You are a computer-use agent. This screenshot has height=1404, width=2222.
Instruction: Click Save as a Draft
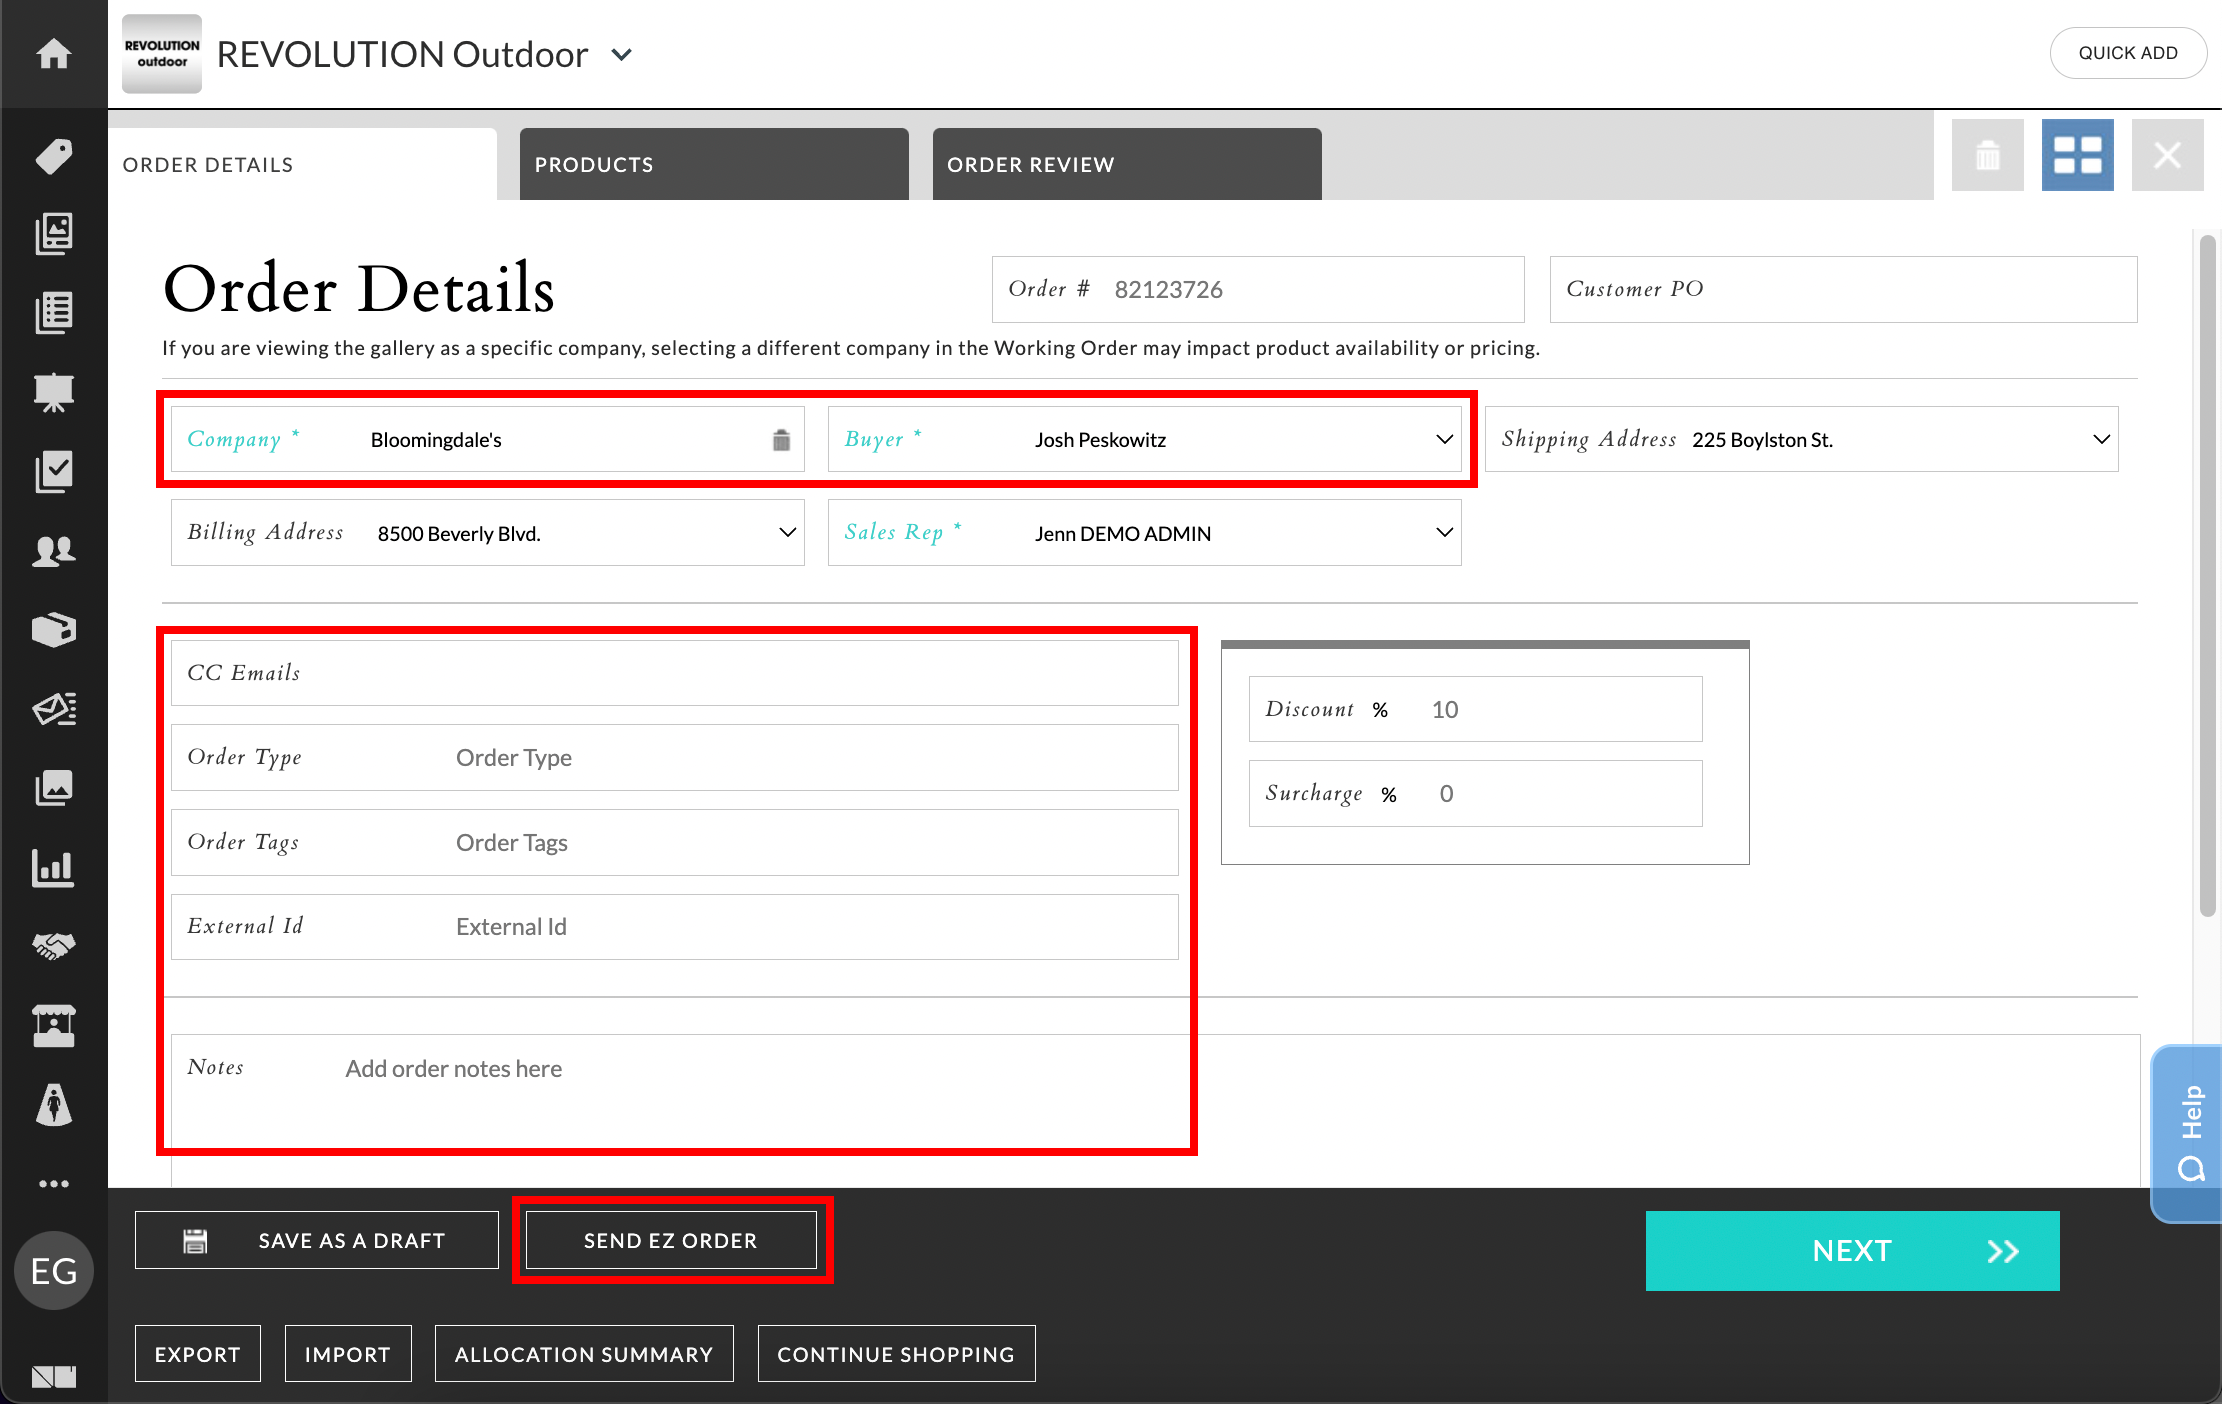(x=317, y=1240)
